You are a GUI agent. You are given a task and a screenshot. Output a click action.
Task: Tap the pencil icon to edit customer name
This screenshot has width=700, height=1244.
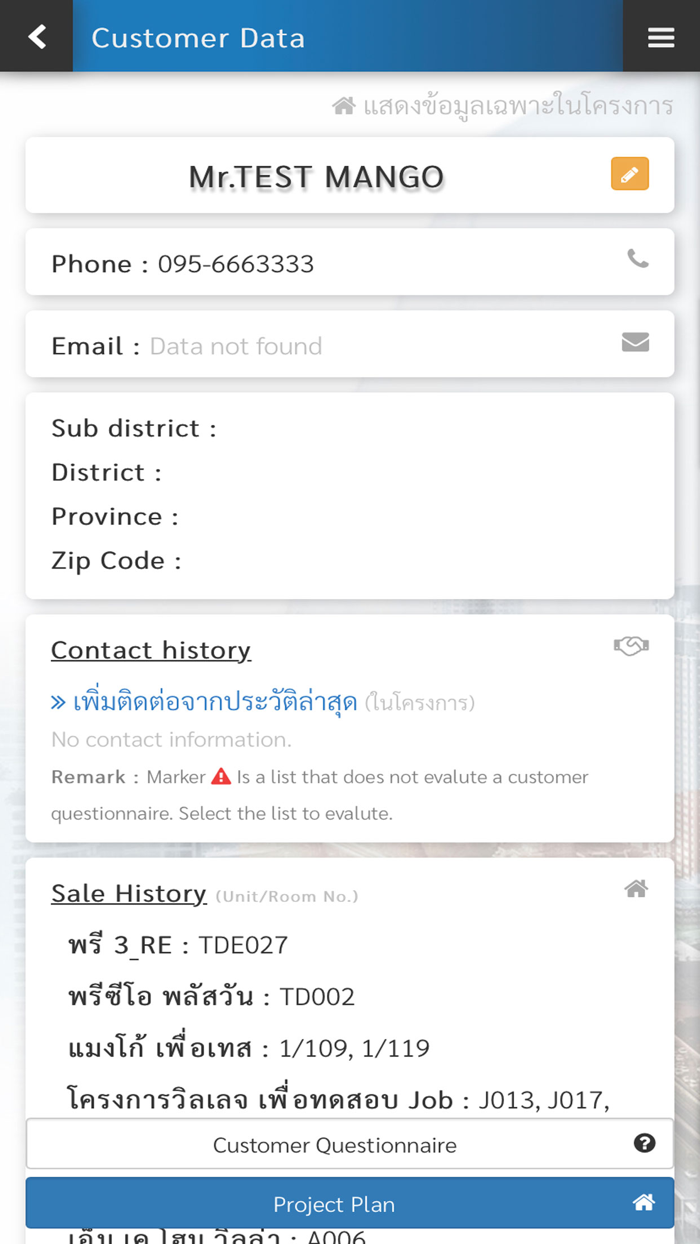tap(629, 173)
